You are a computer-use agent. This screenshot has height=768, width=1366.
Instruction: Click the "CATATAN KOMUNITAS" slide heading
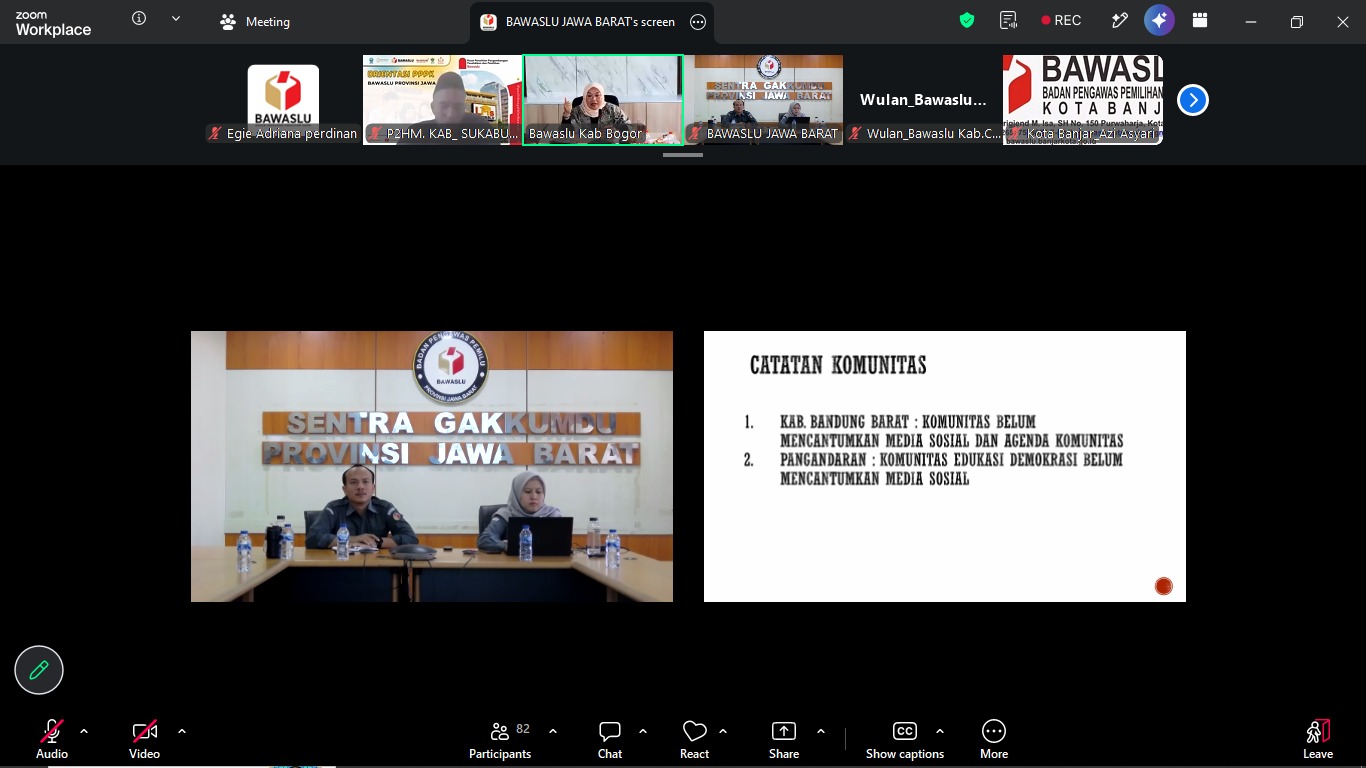(838, 365)
